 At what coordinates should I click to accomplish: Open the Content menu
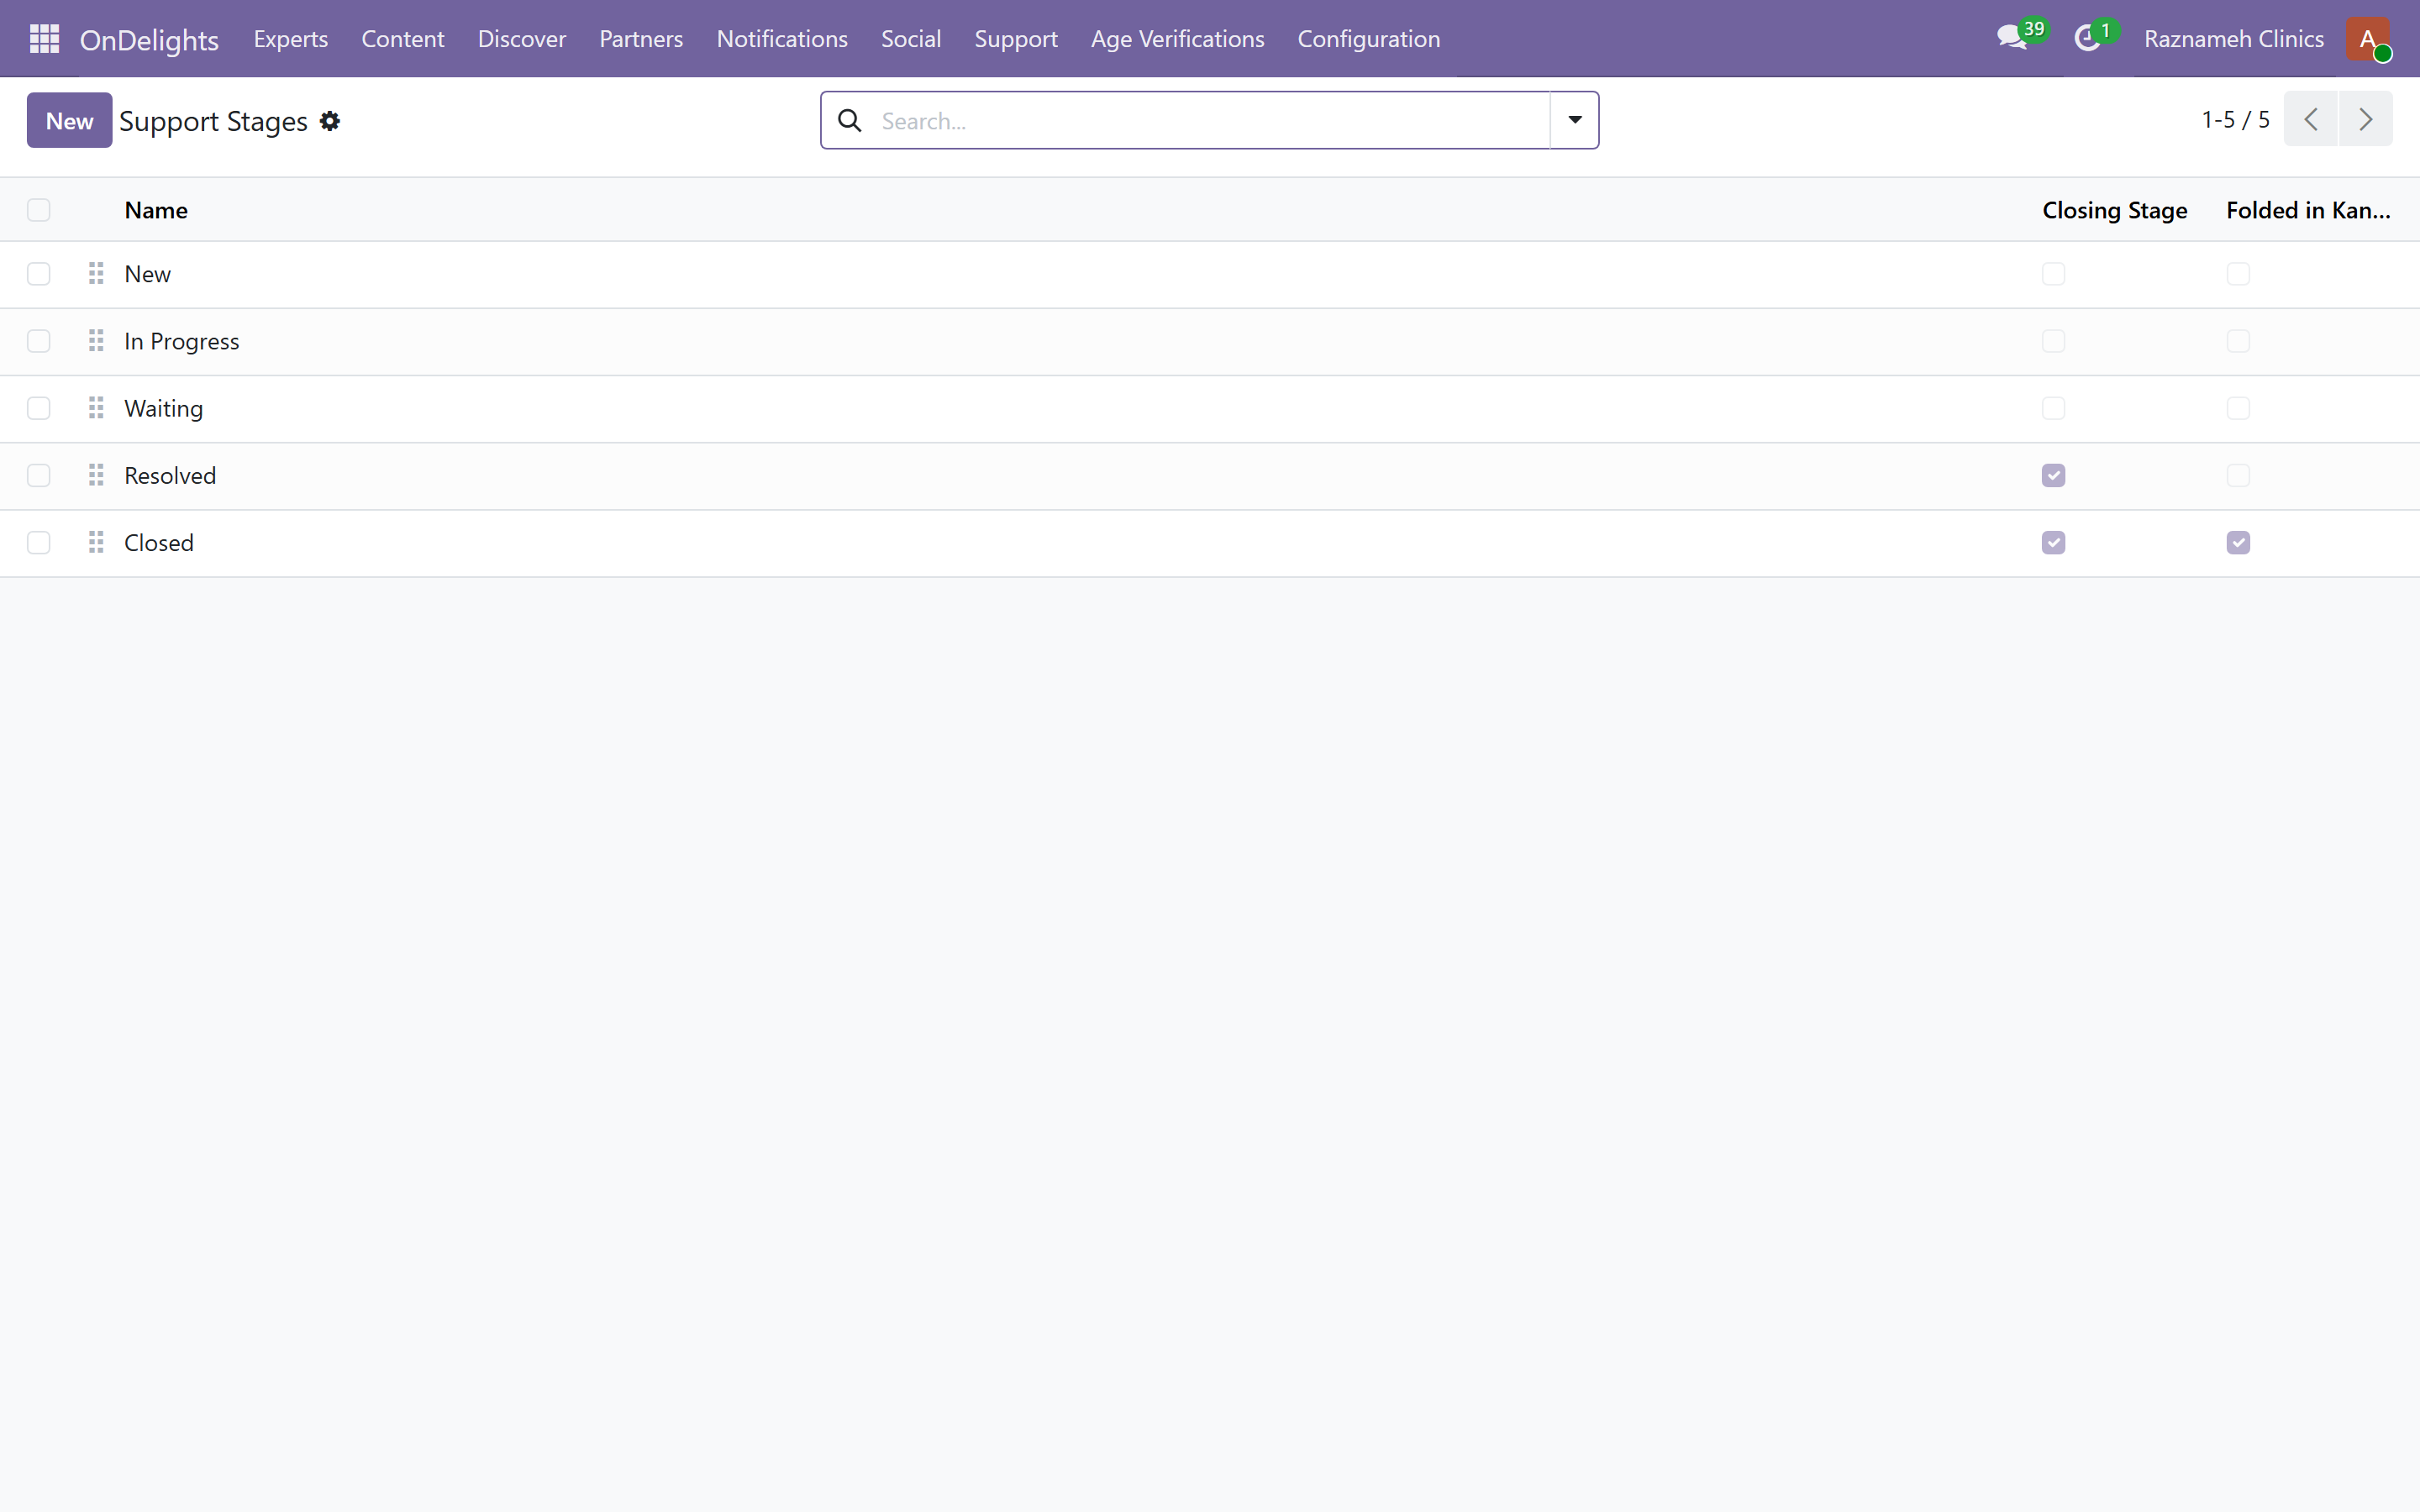point(403,39)
